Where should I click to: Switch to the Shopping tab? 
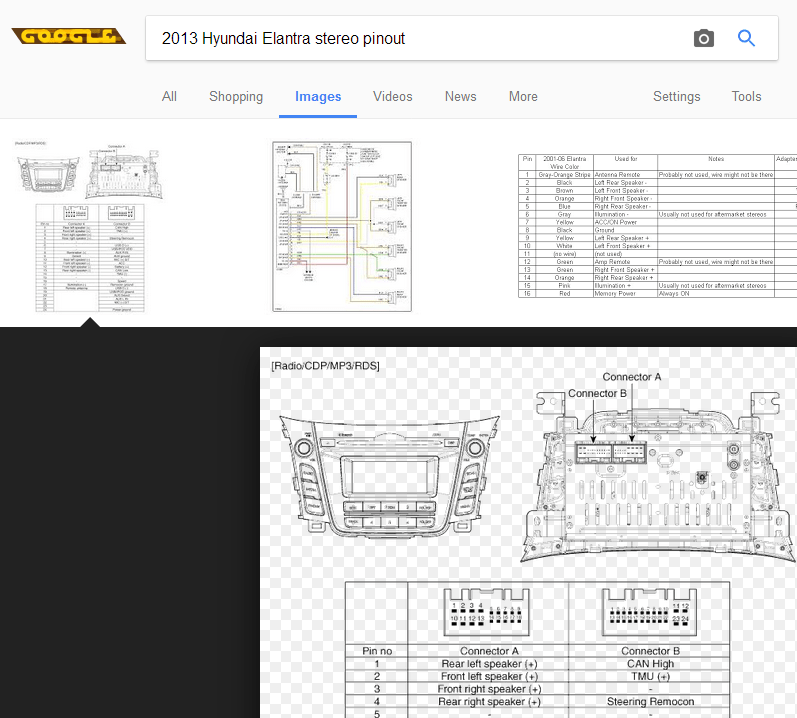pos(236,97)
